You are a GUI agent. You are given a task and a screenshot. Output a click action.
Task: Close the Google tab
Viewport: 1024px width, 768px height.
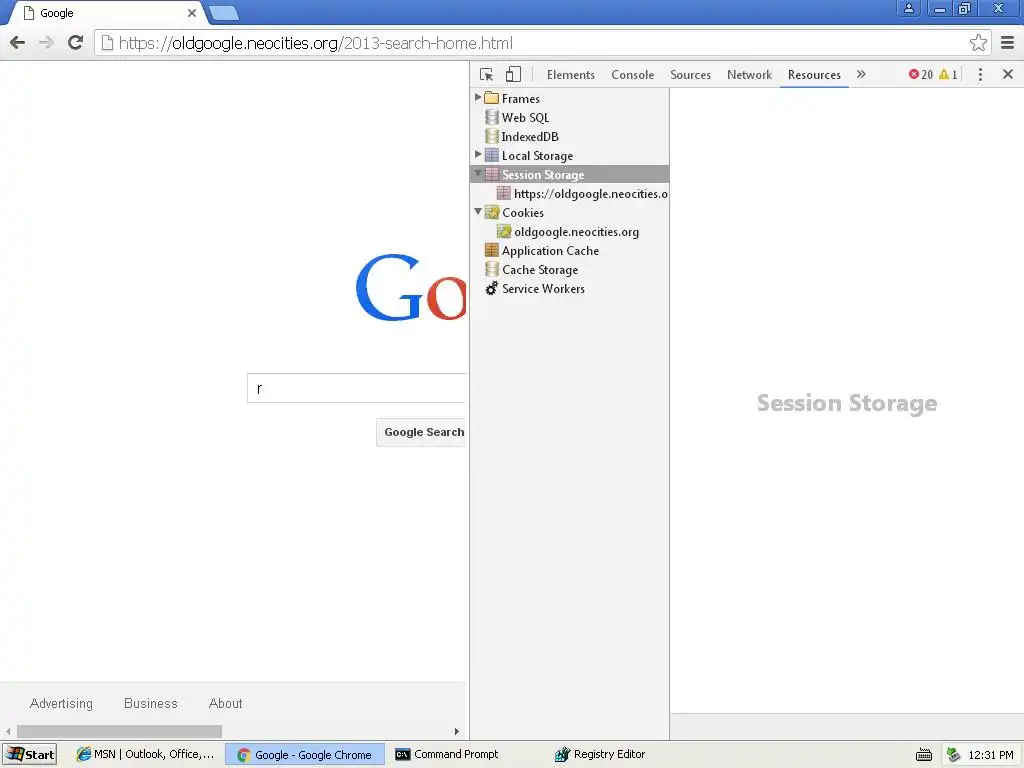click(x=191, y=13)
